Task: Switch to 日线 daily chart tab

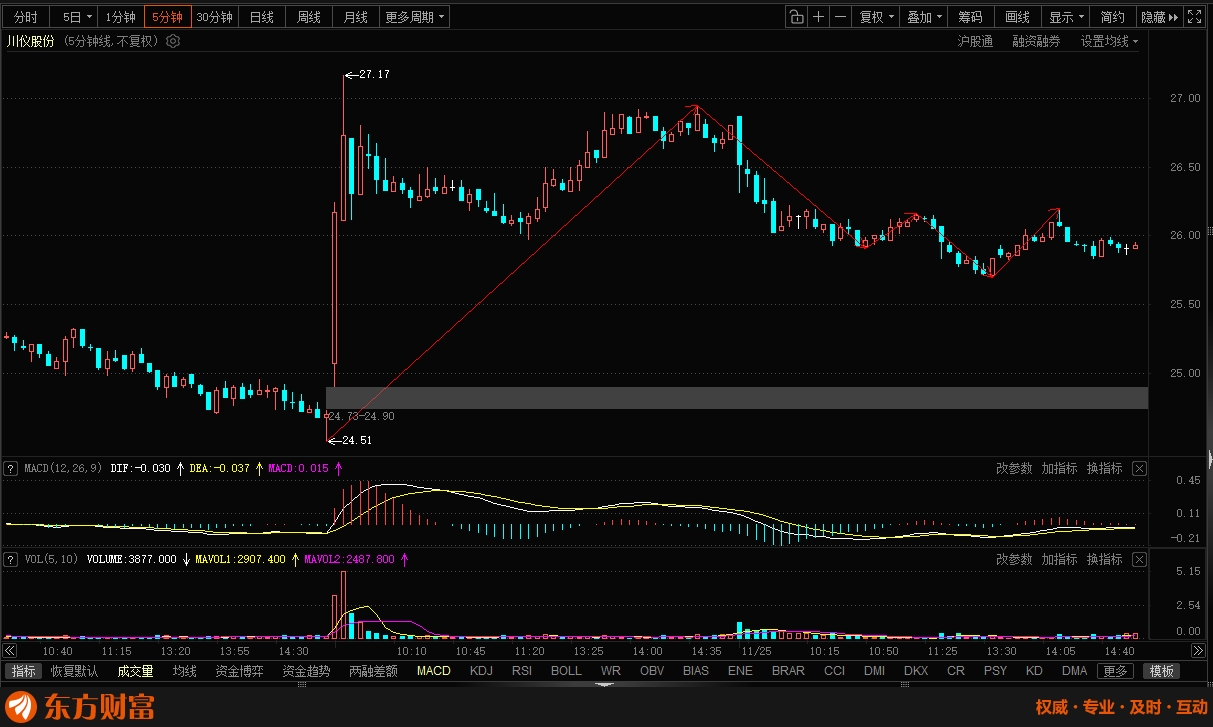Action: [x=262, y=17]
